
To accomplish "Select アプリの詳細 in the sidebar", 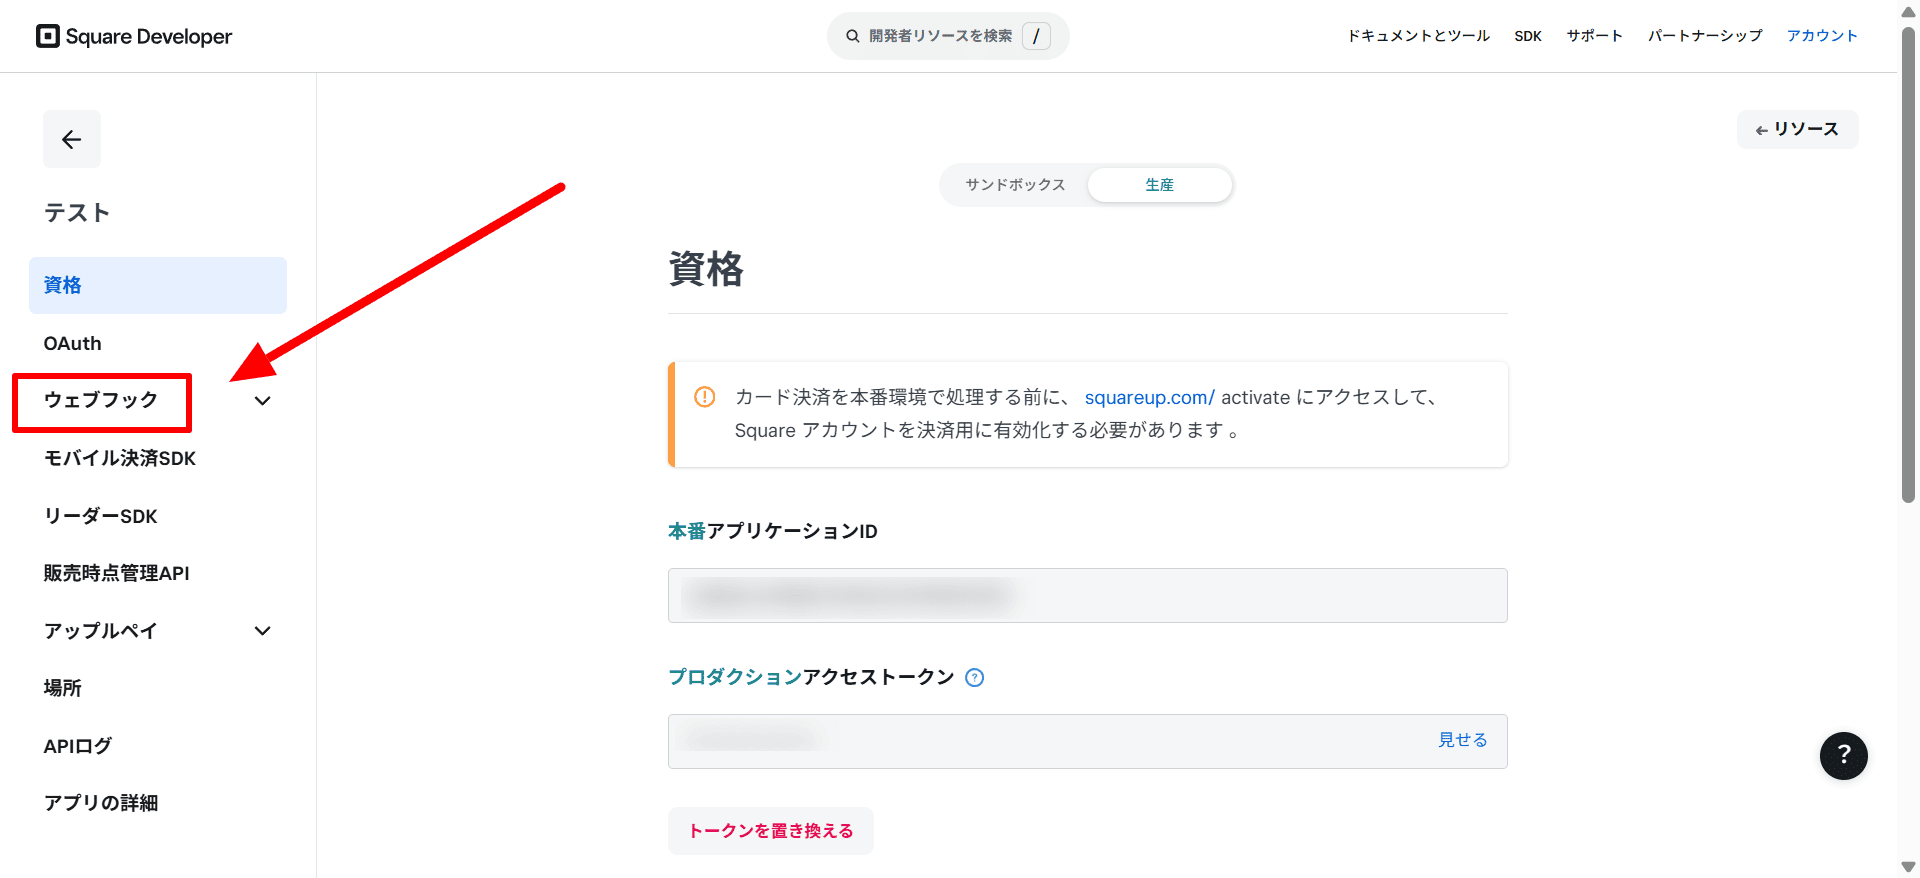I will tap(101, 803).
